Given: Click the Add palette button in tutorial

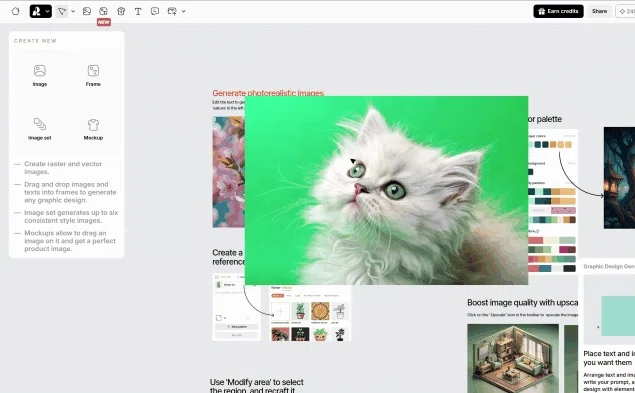Looking at the screenshot, I should [237, 327].
